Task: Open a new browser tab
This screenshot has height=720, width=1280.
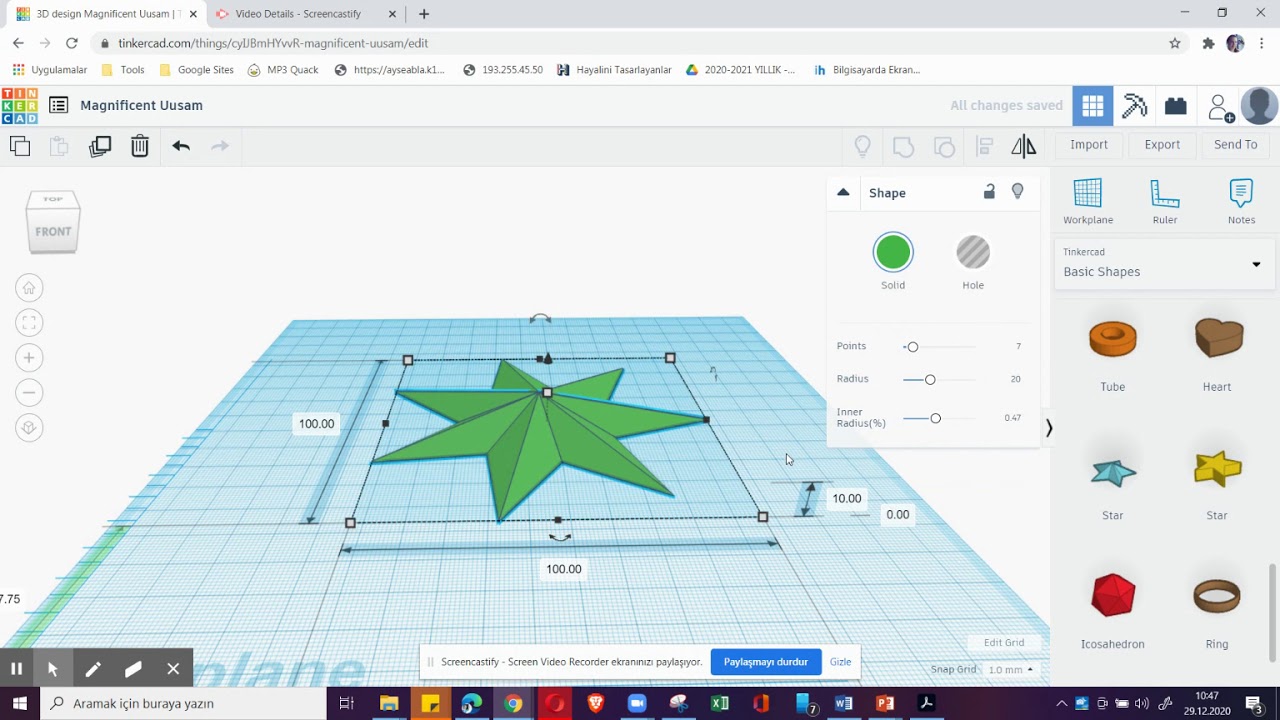Action: click(x=424, y=14)
